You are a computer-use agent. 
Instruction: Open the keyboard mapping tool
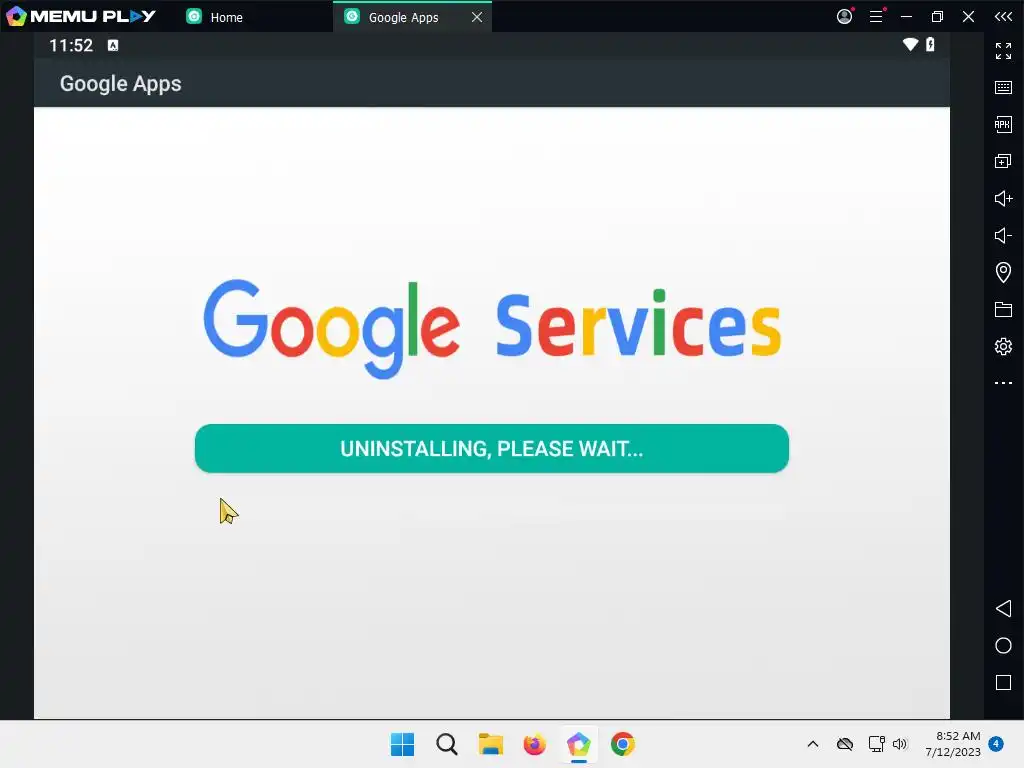(1003, 88)
